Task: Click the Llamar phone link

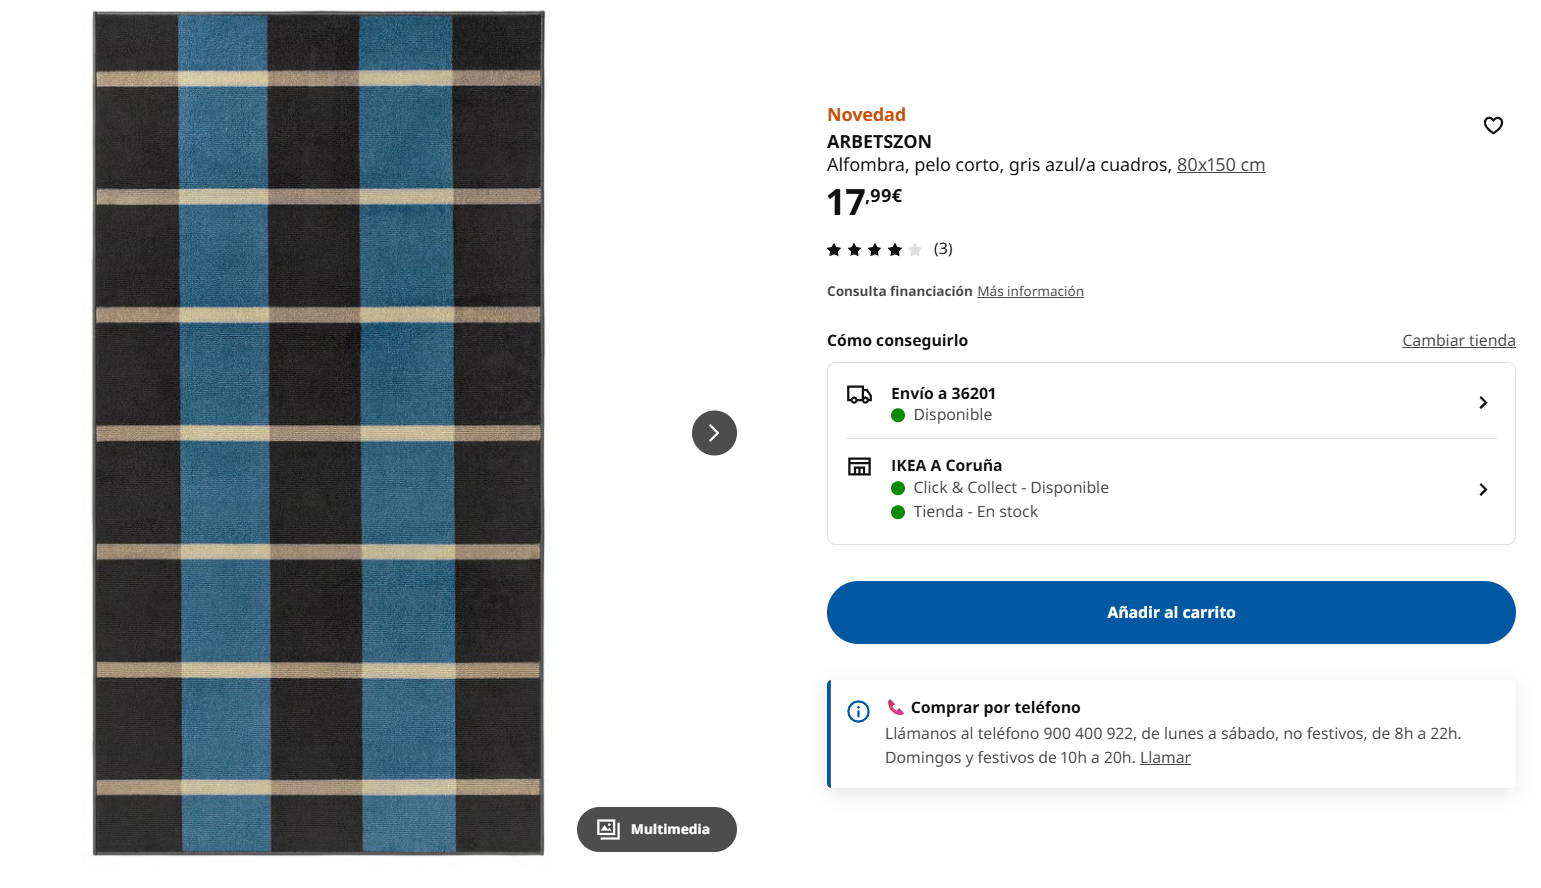Action: tap(1165, 757)
